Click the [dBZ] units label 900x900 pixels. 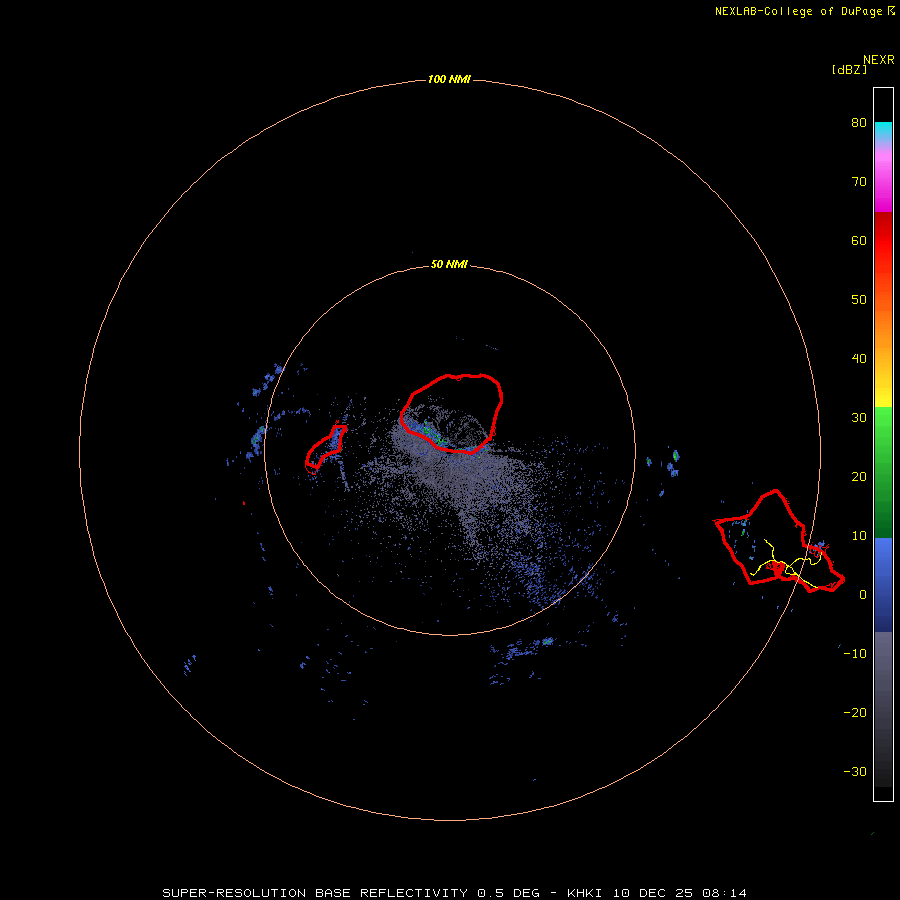coord(849,70)
